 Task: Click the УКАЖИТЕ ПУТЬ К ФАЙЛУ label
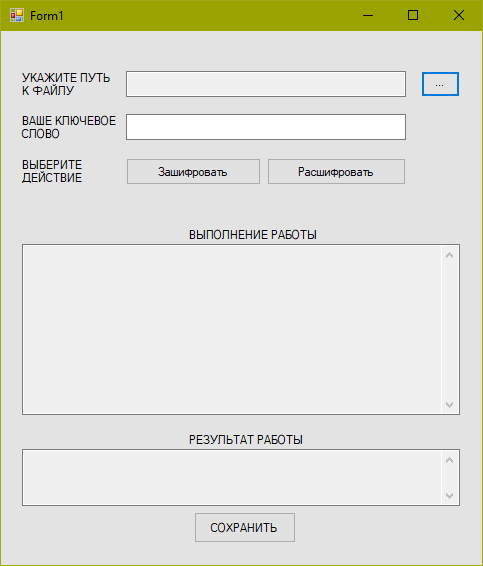click(66, 84)
